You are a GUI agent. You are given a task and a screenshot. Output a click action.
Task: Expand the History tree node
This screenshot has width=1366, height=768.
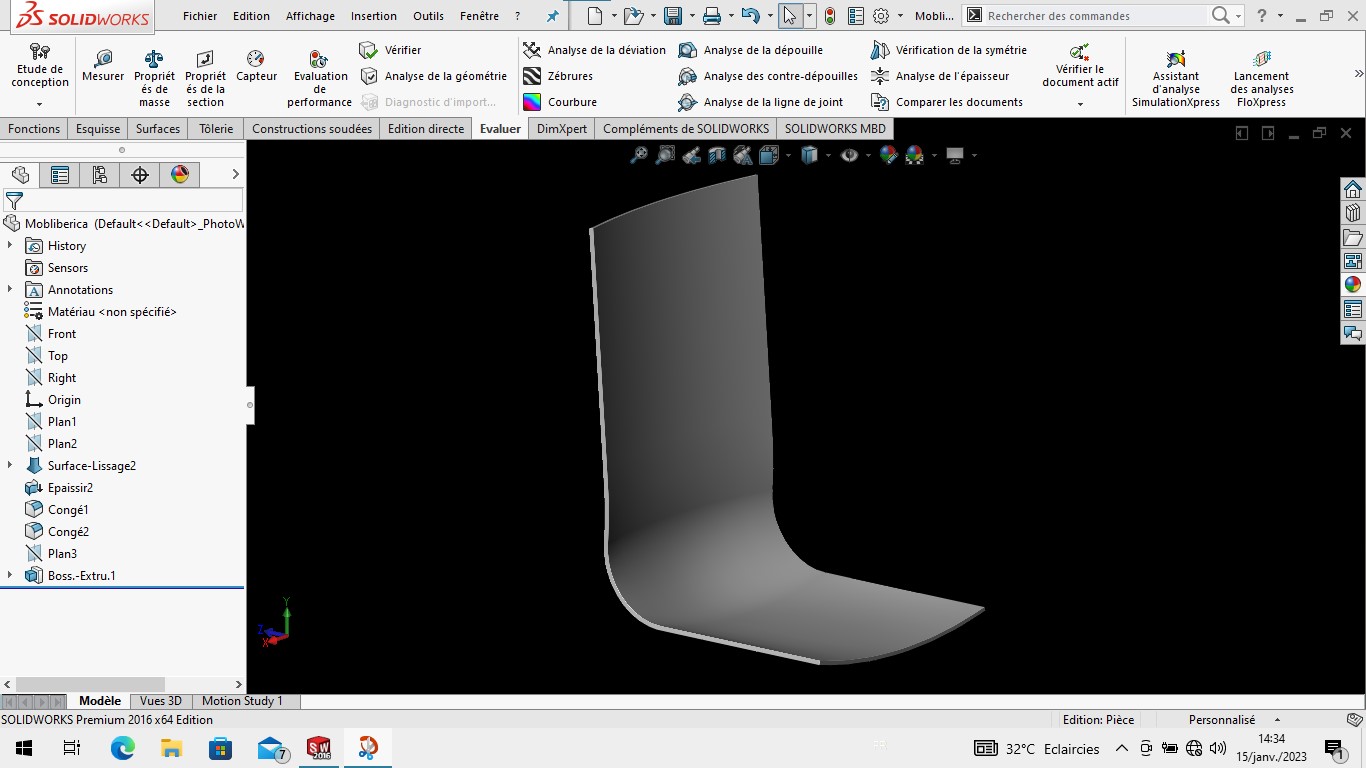pyautogui.click(x=10, y=245)
